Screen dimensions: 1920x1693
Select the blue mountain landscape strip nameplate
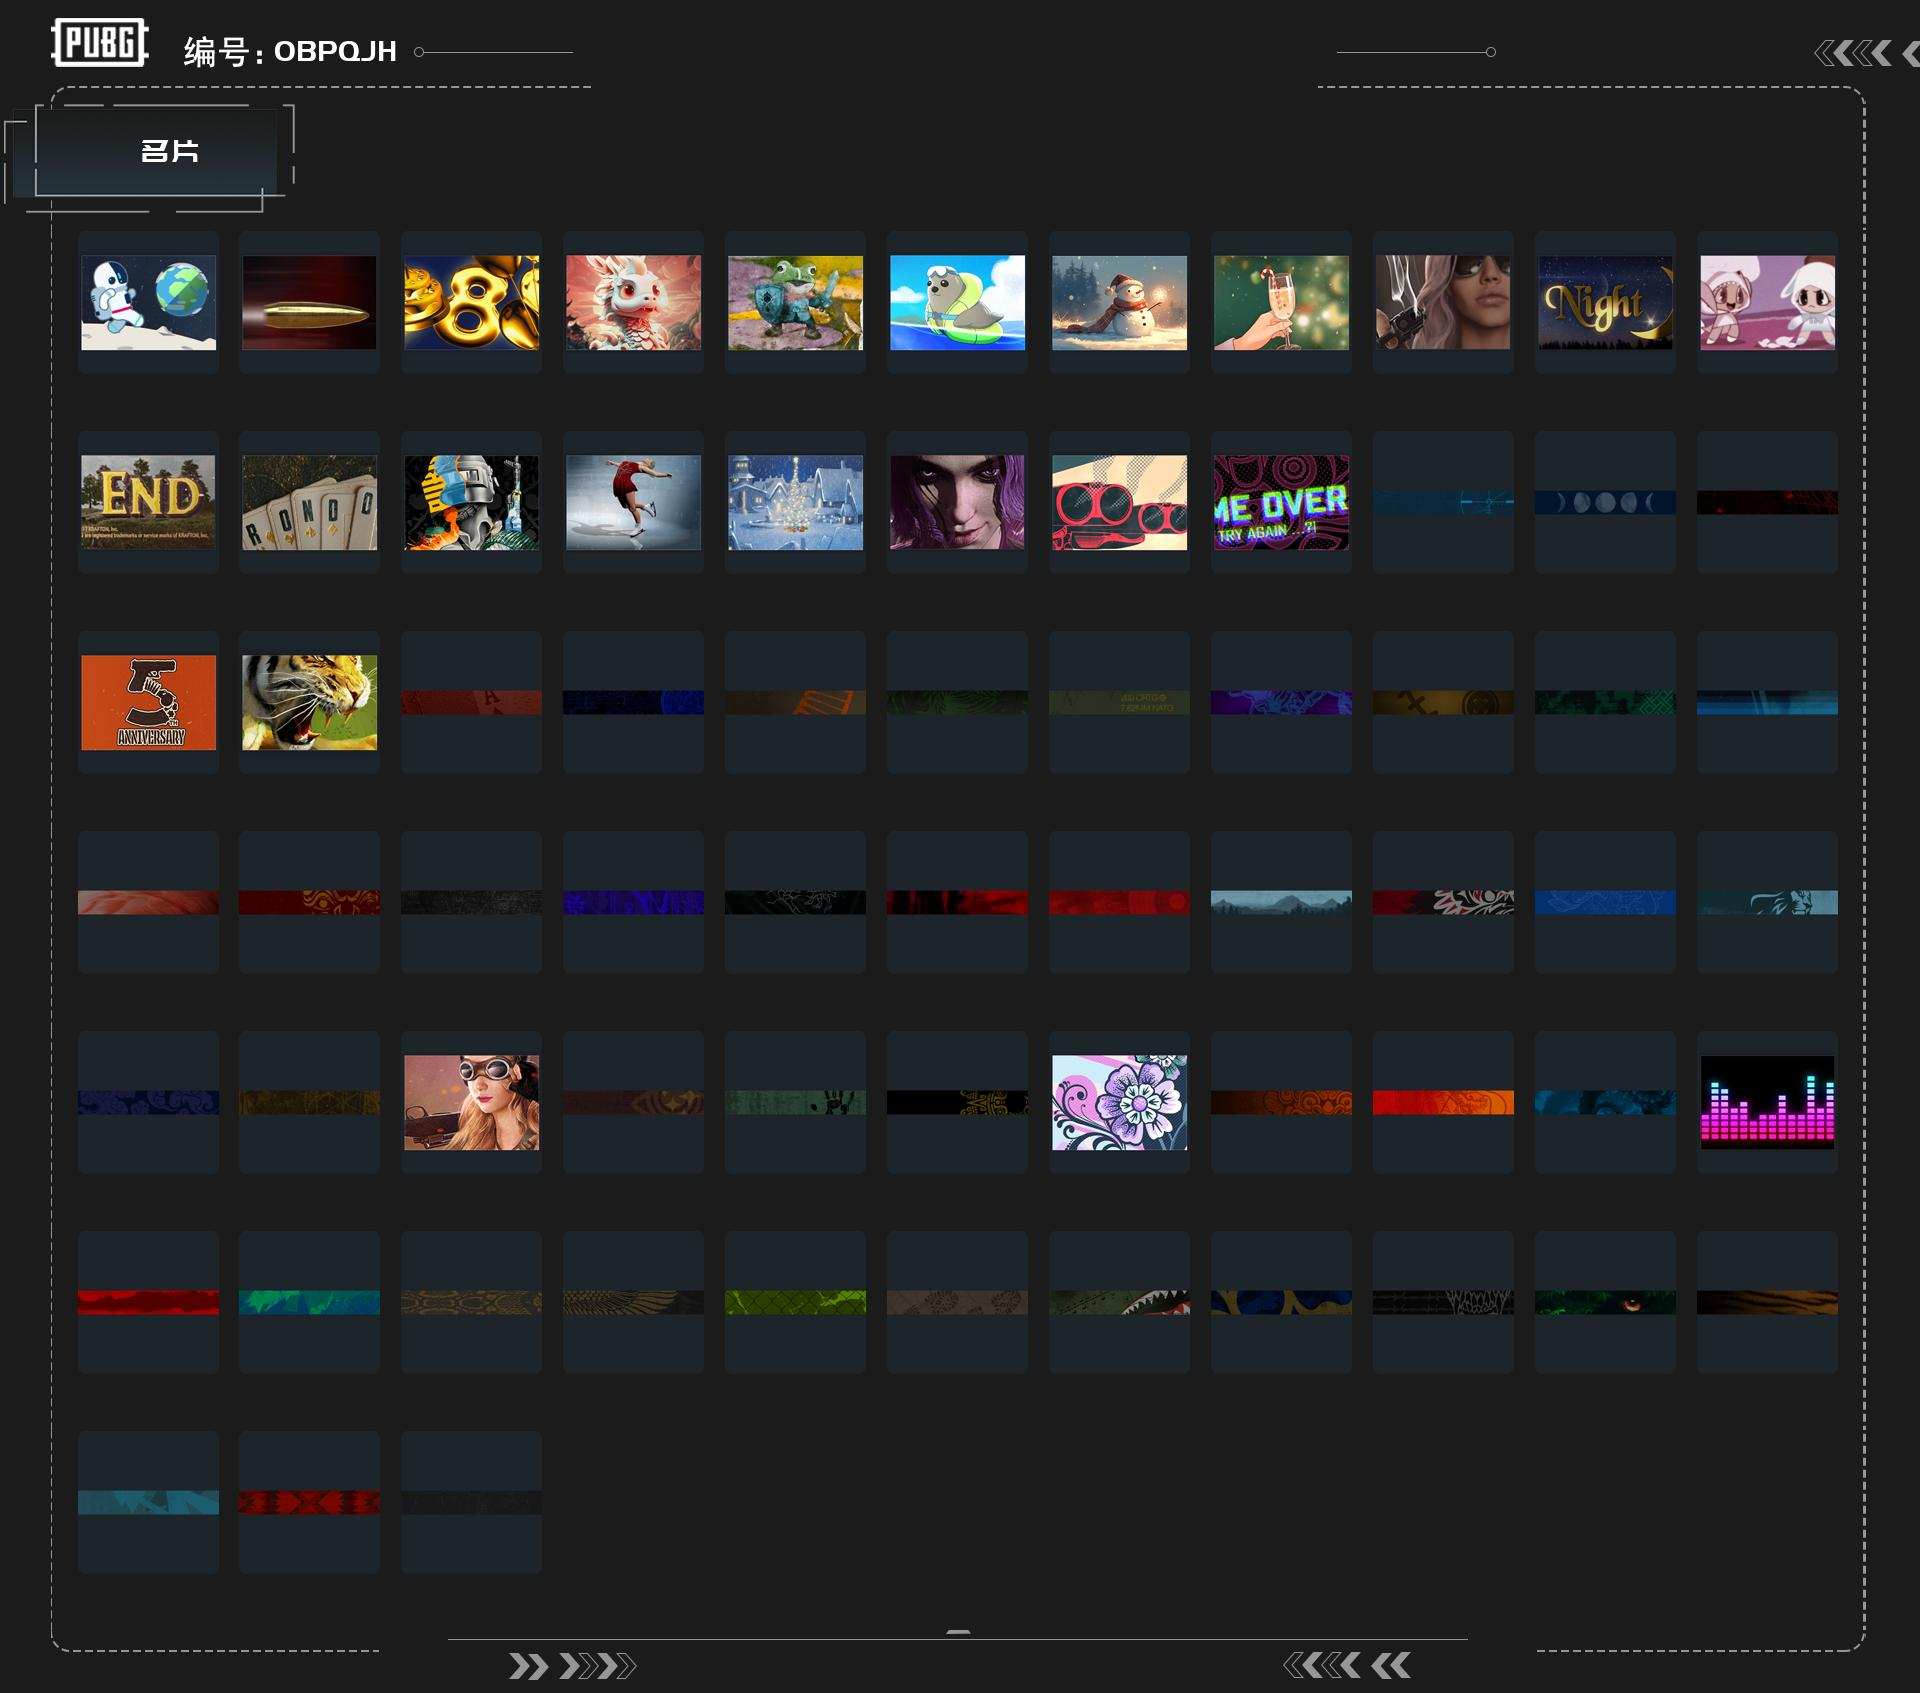tap(1281, 902)
